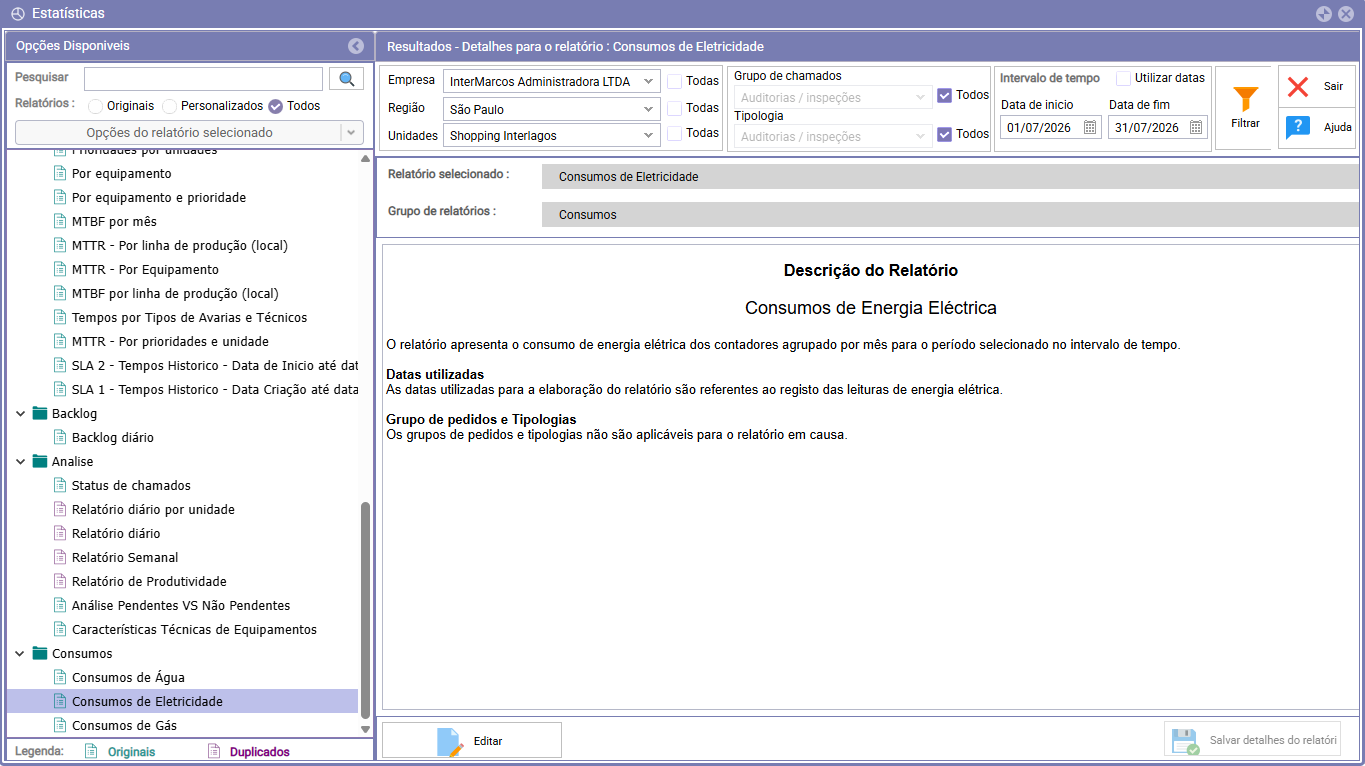Uncheck Todos checkbox for Tipologia
Viewport: 1365px width, 766px height.
tap(944, 134)
